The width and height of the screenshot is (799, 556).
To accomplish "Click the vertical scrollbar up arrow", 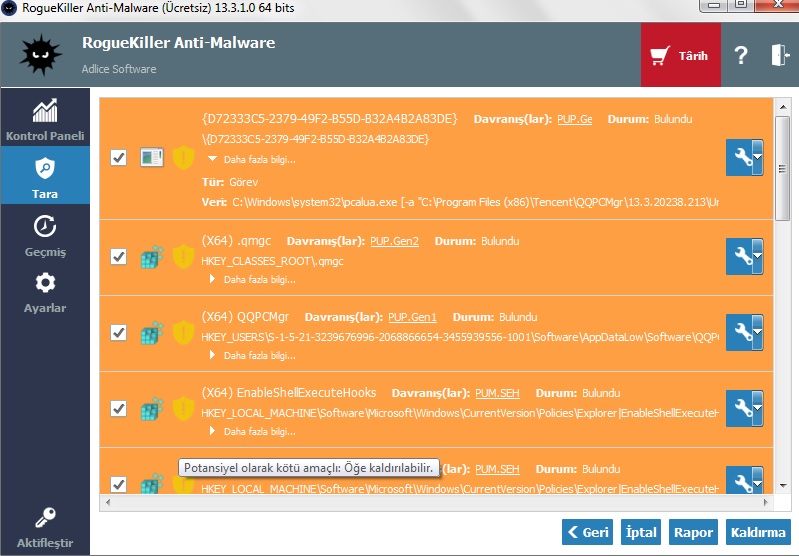I will [783, 107].
